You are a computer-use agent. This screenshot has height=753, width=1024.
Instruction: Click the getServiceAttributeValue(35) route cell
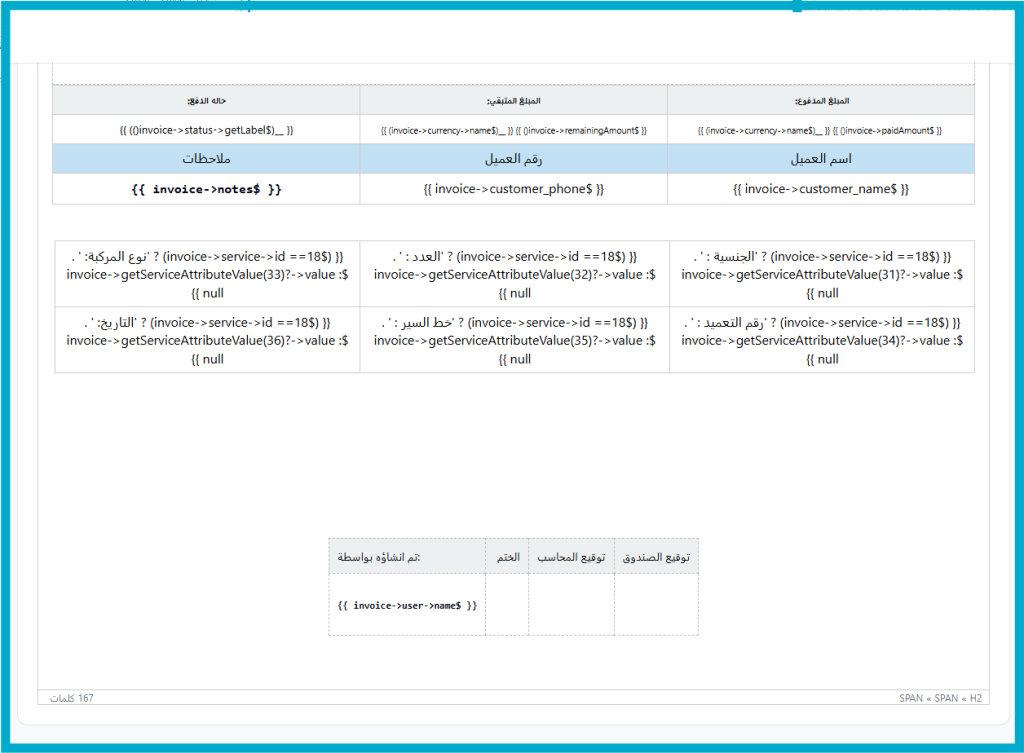[x=514, y=340]
